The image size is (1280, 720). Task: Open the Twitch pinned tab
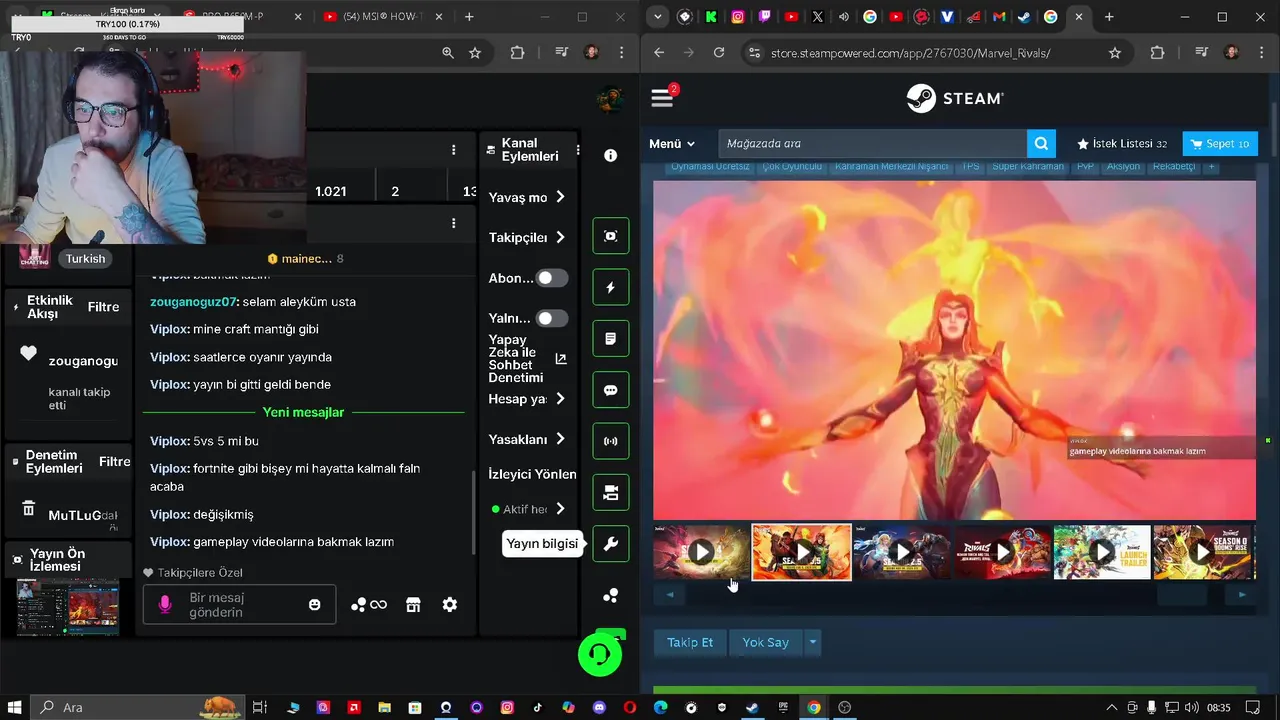click(x=765, y=17)
